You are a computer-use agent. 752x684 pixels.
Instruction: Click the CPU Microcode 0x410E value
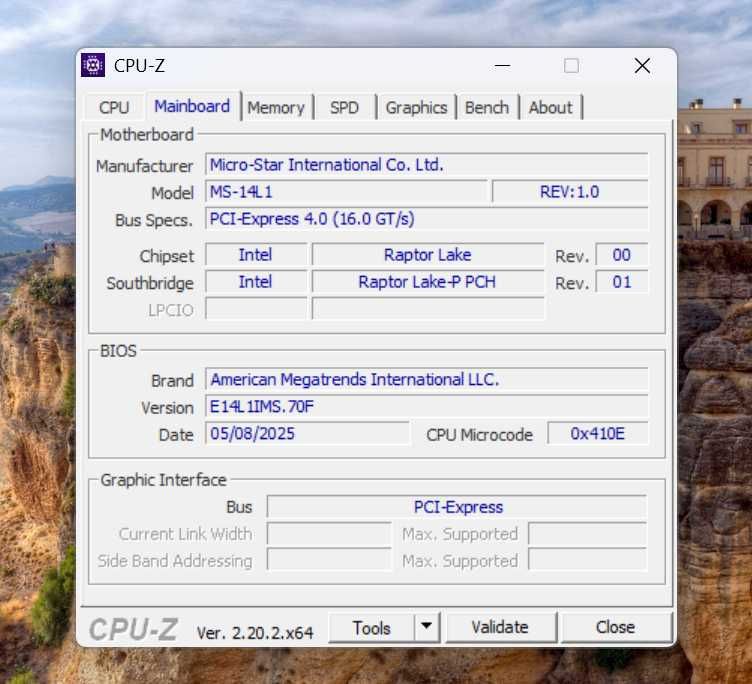pyautogui.click(x=598, y=434)
